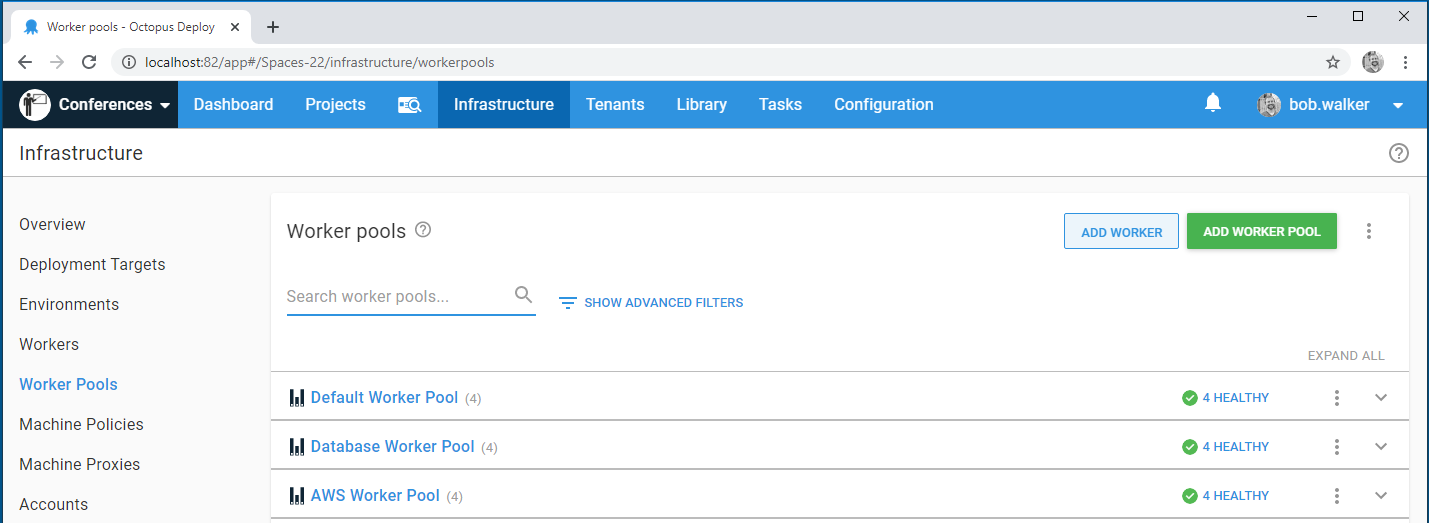Reload the page using browser refresh icon
The height and width of the screenshot is (523, 1429).
89,62
